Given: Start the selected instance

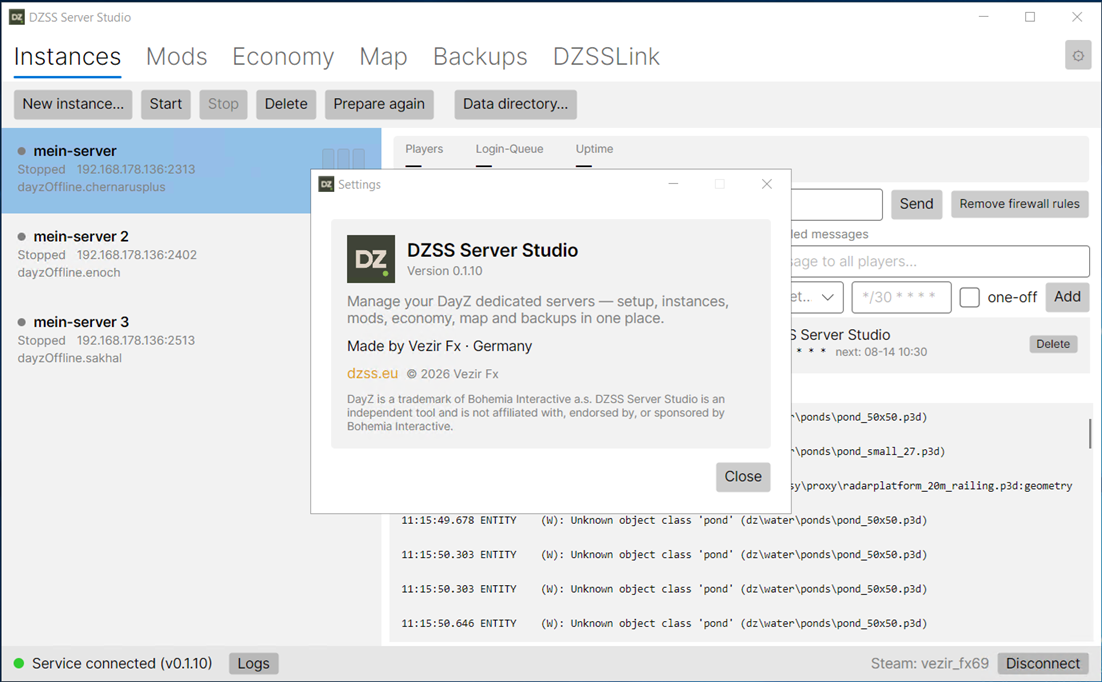Looking at the screenshot, I should [x=166, y=104].
